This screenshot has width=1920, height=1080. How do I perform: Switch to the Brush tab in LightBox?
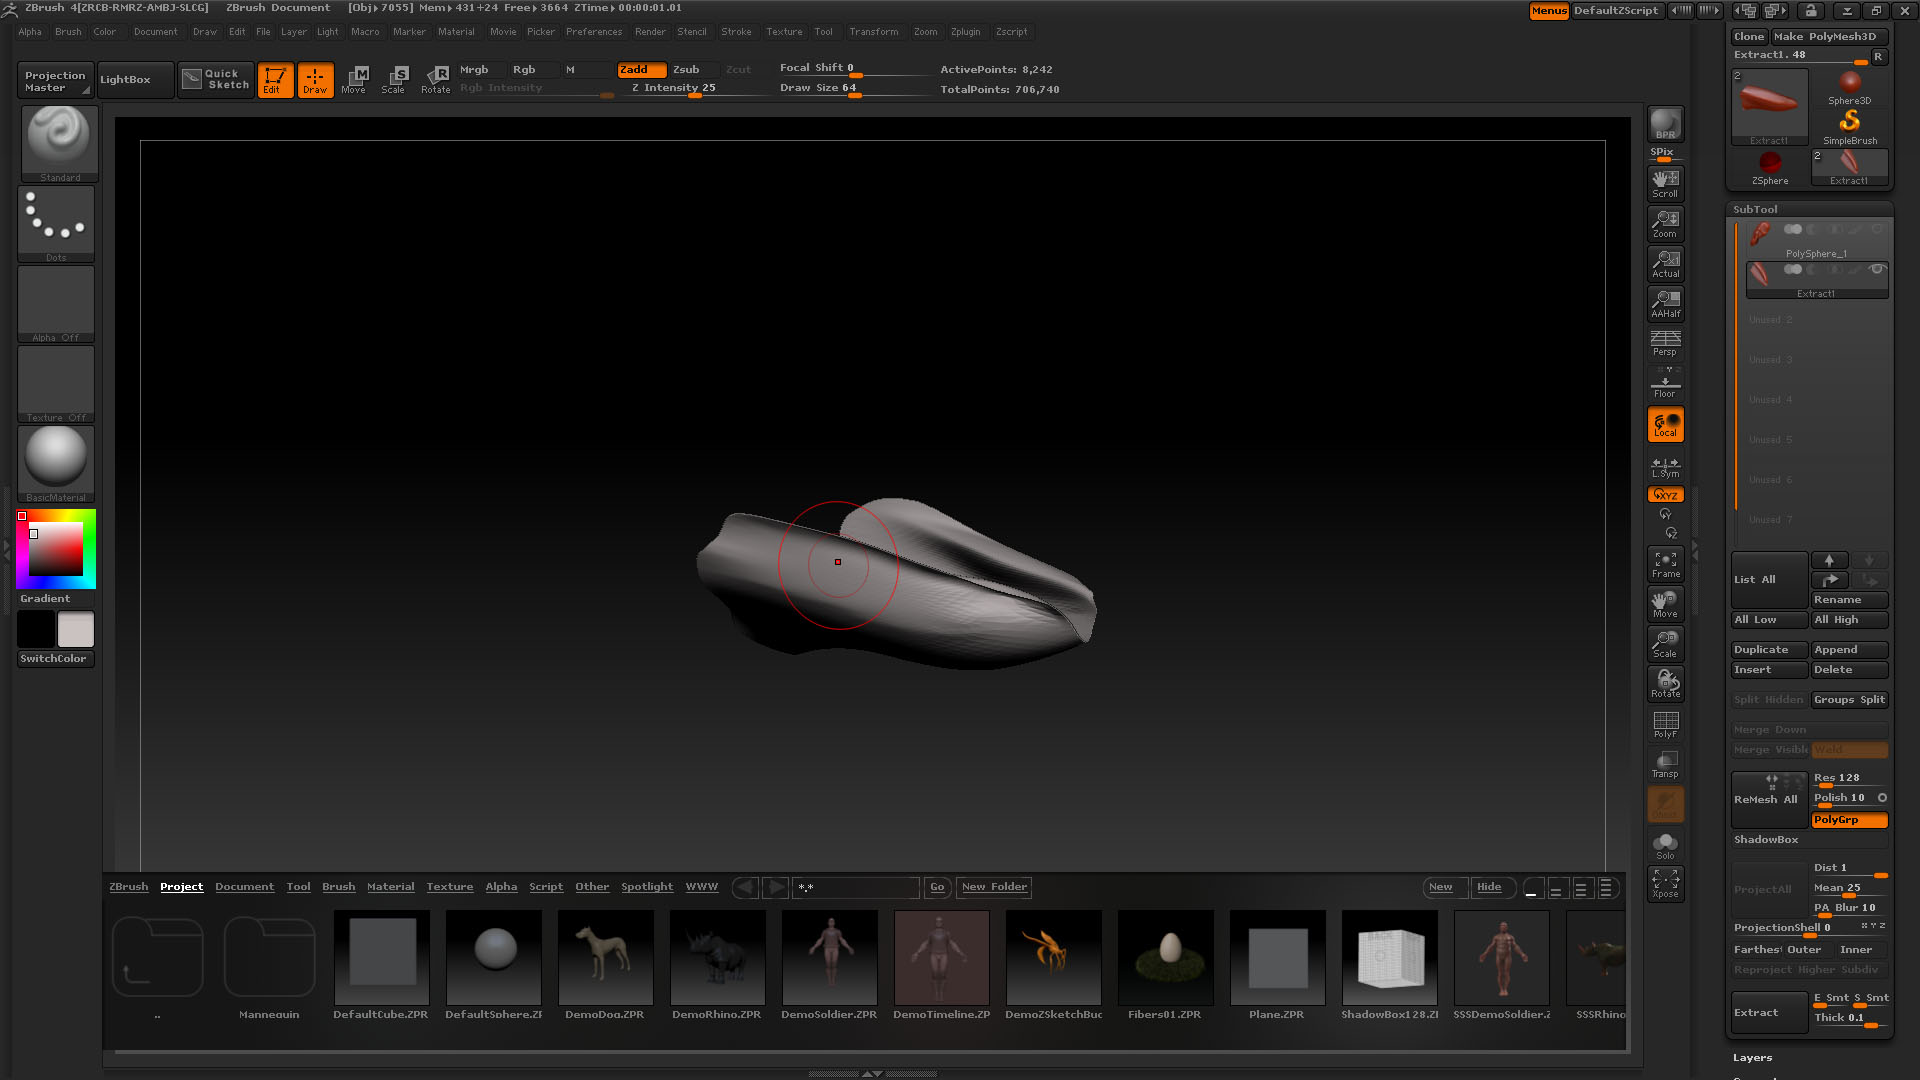pos(338,887)
